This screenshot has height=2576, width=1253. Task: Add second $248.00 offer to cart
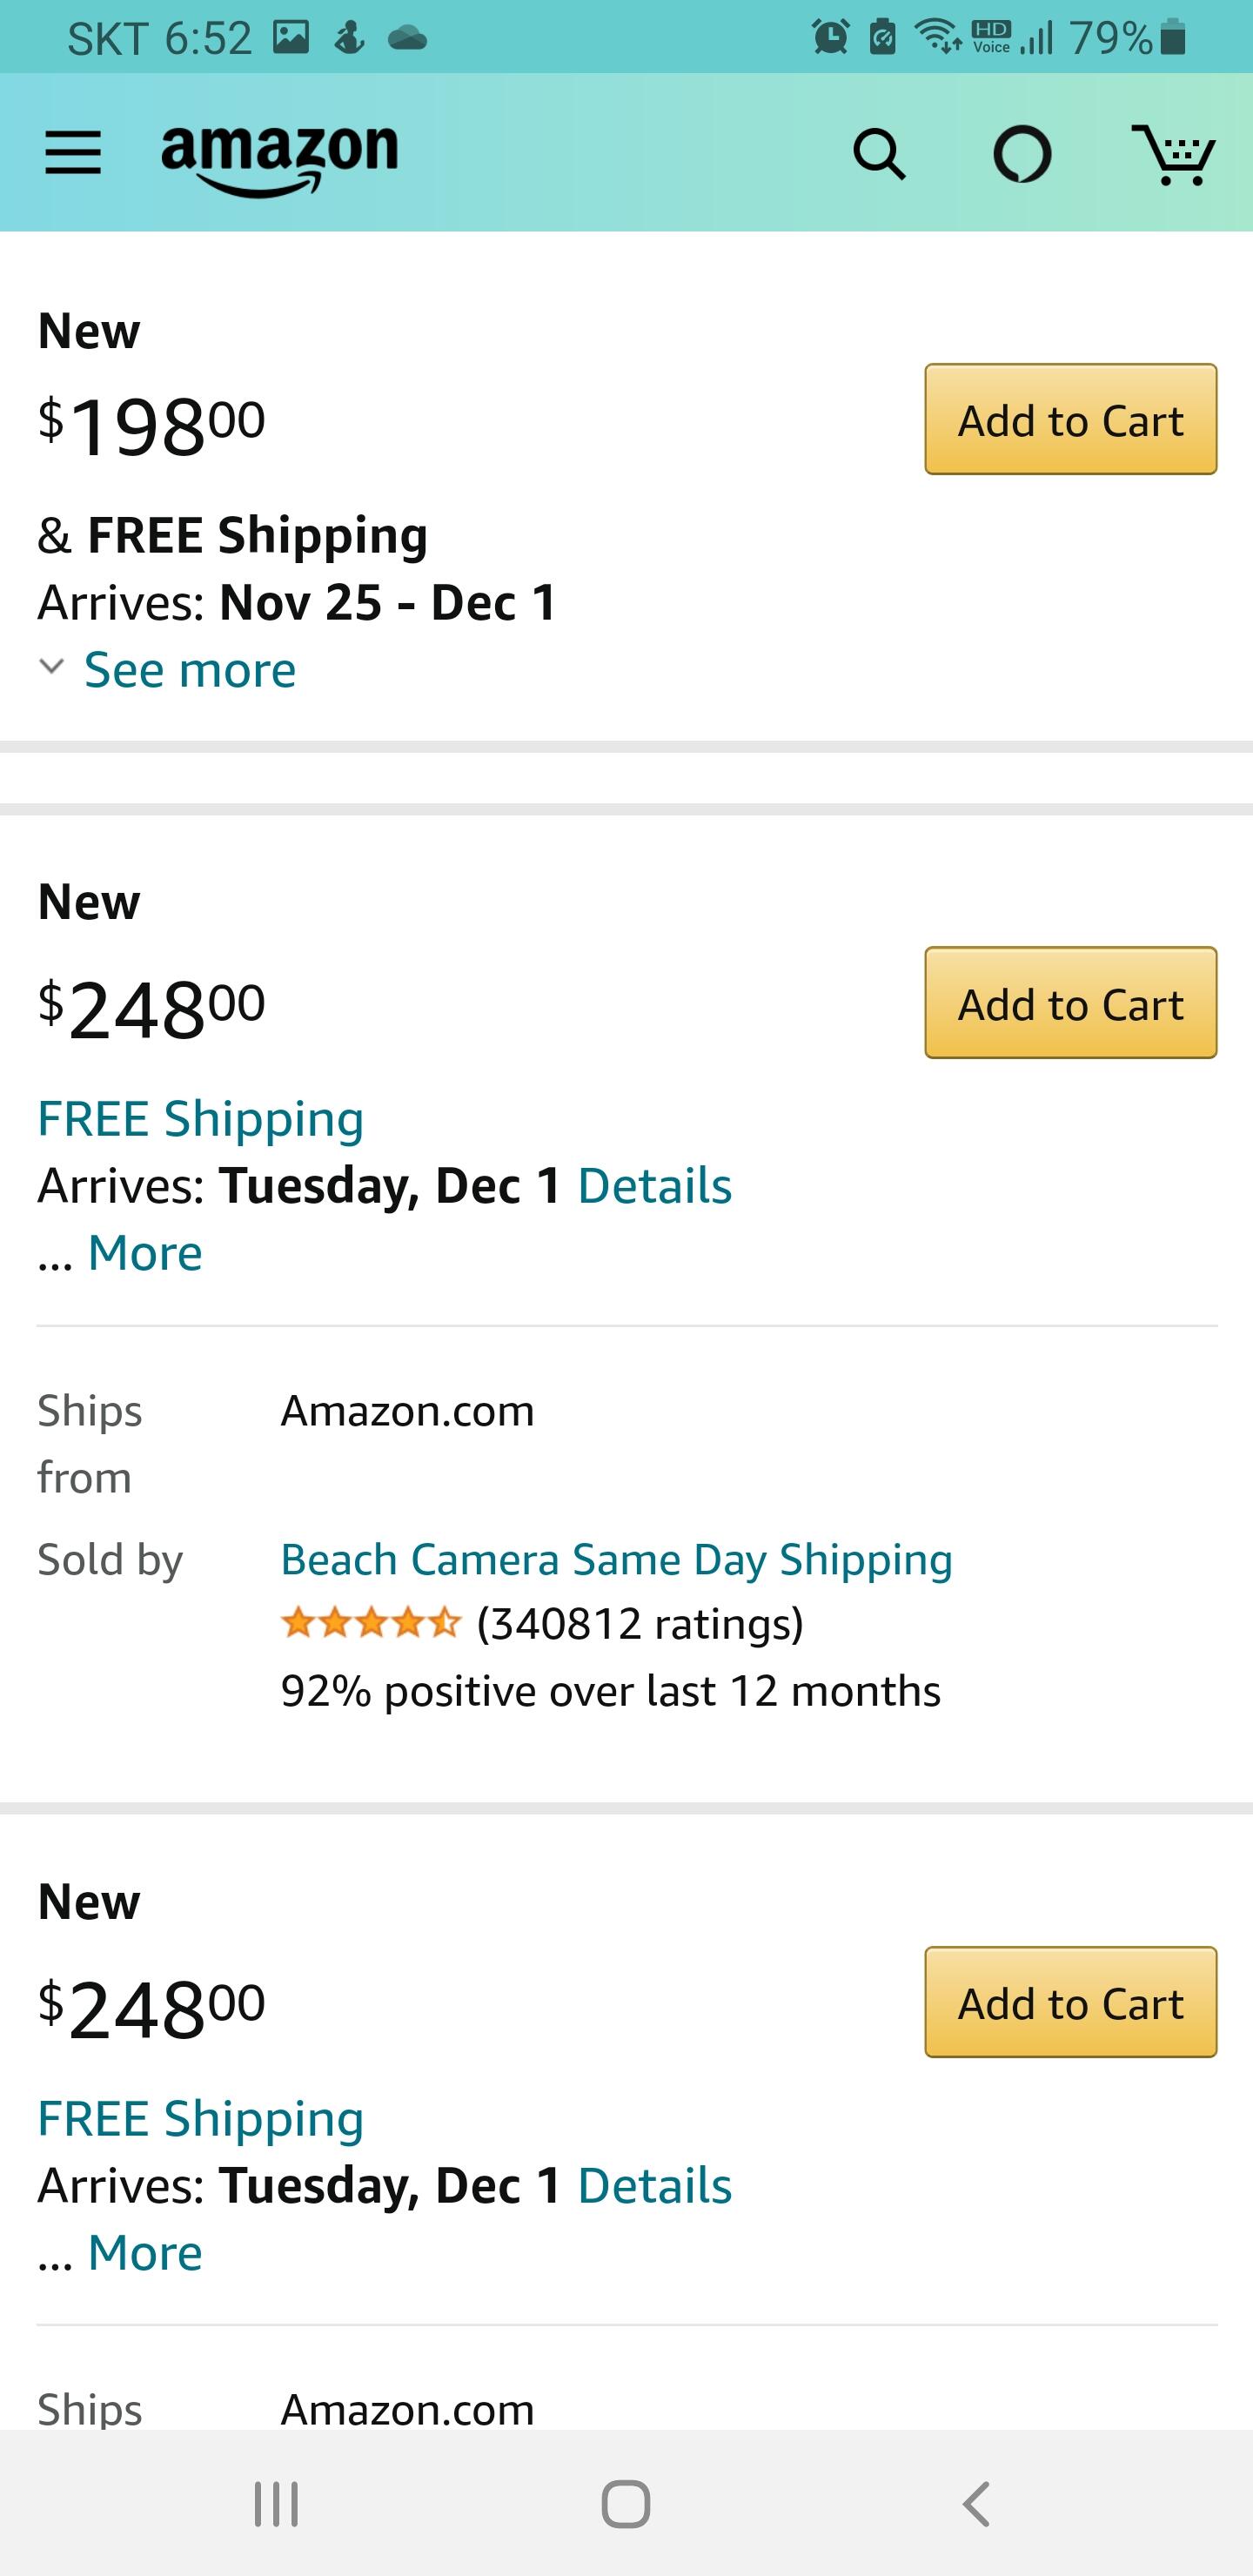pos(1070,2003)
